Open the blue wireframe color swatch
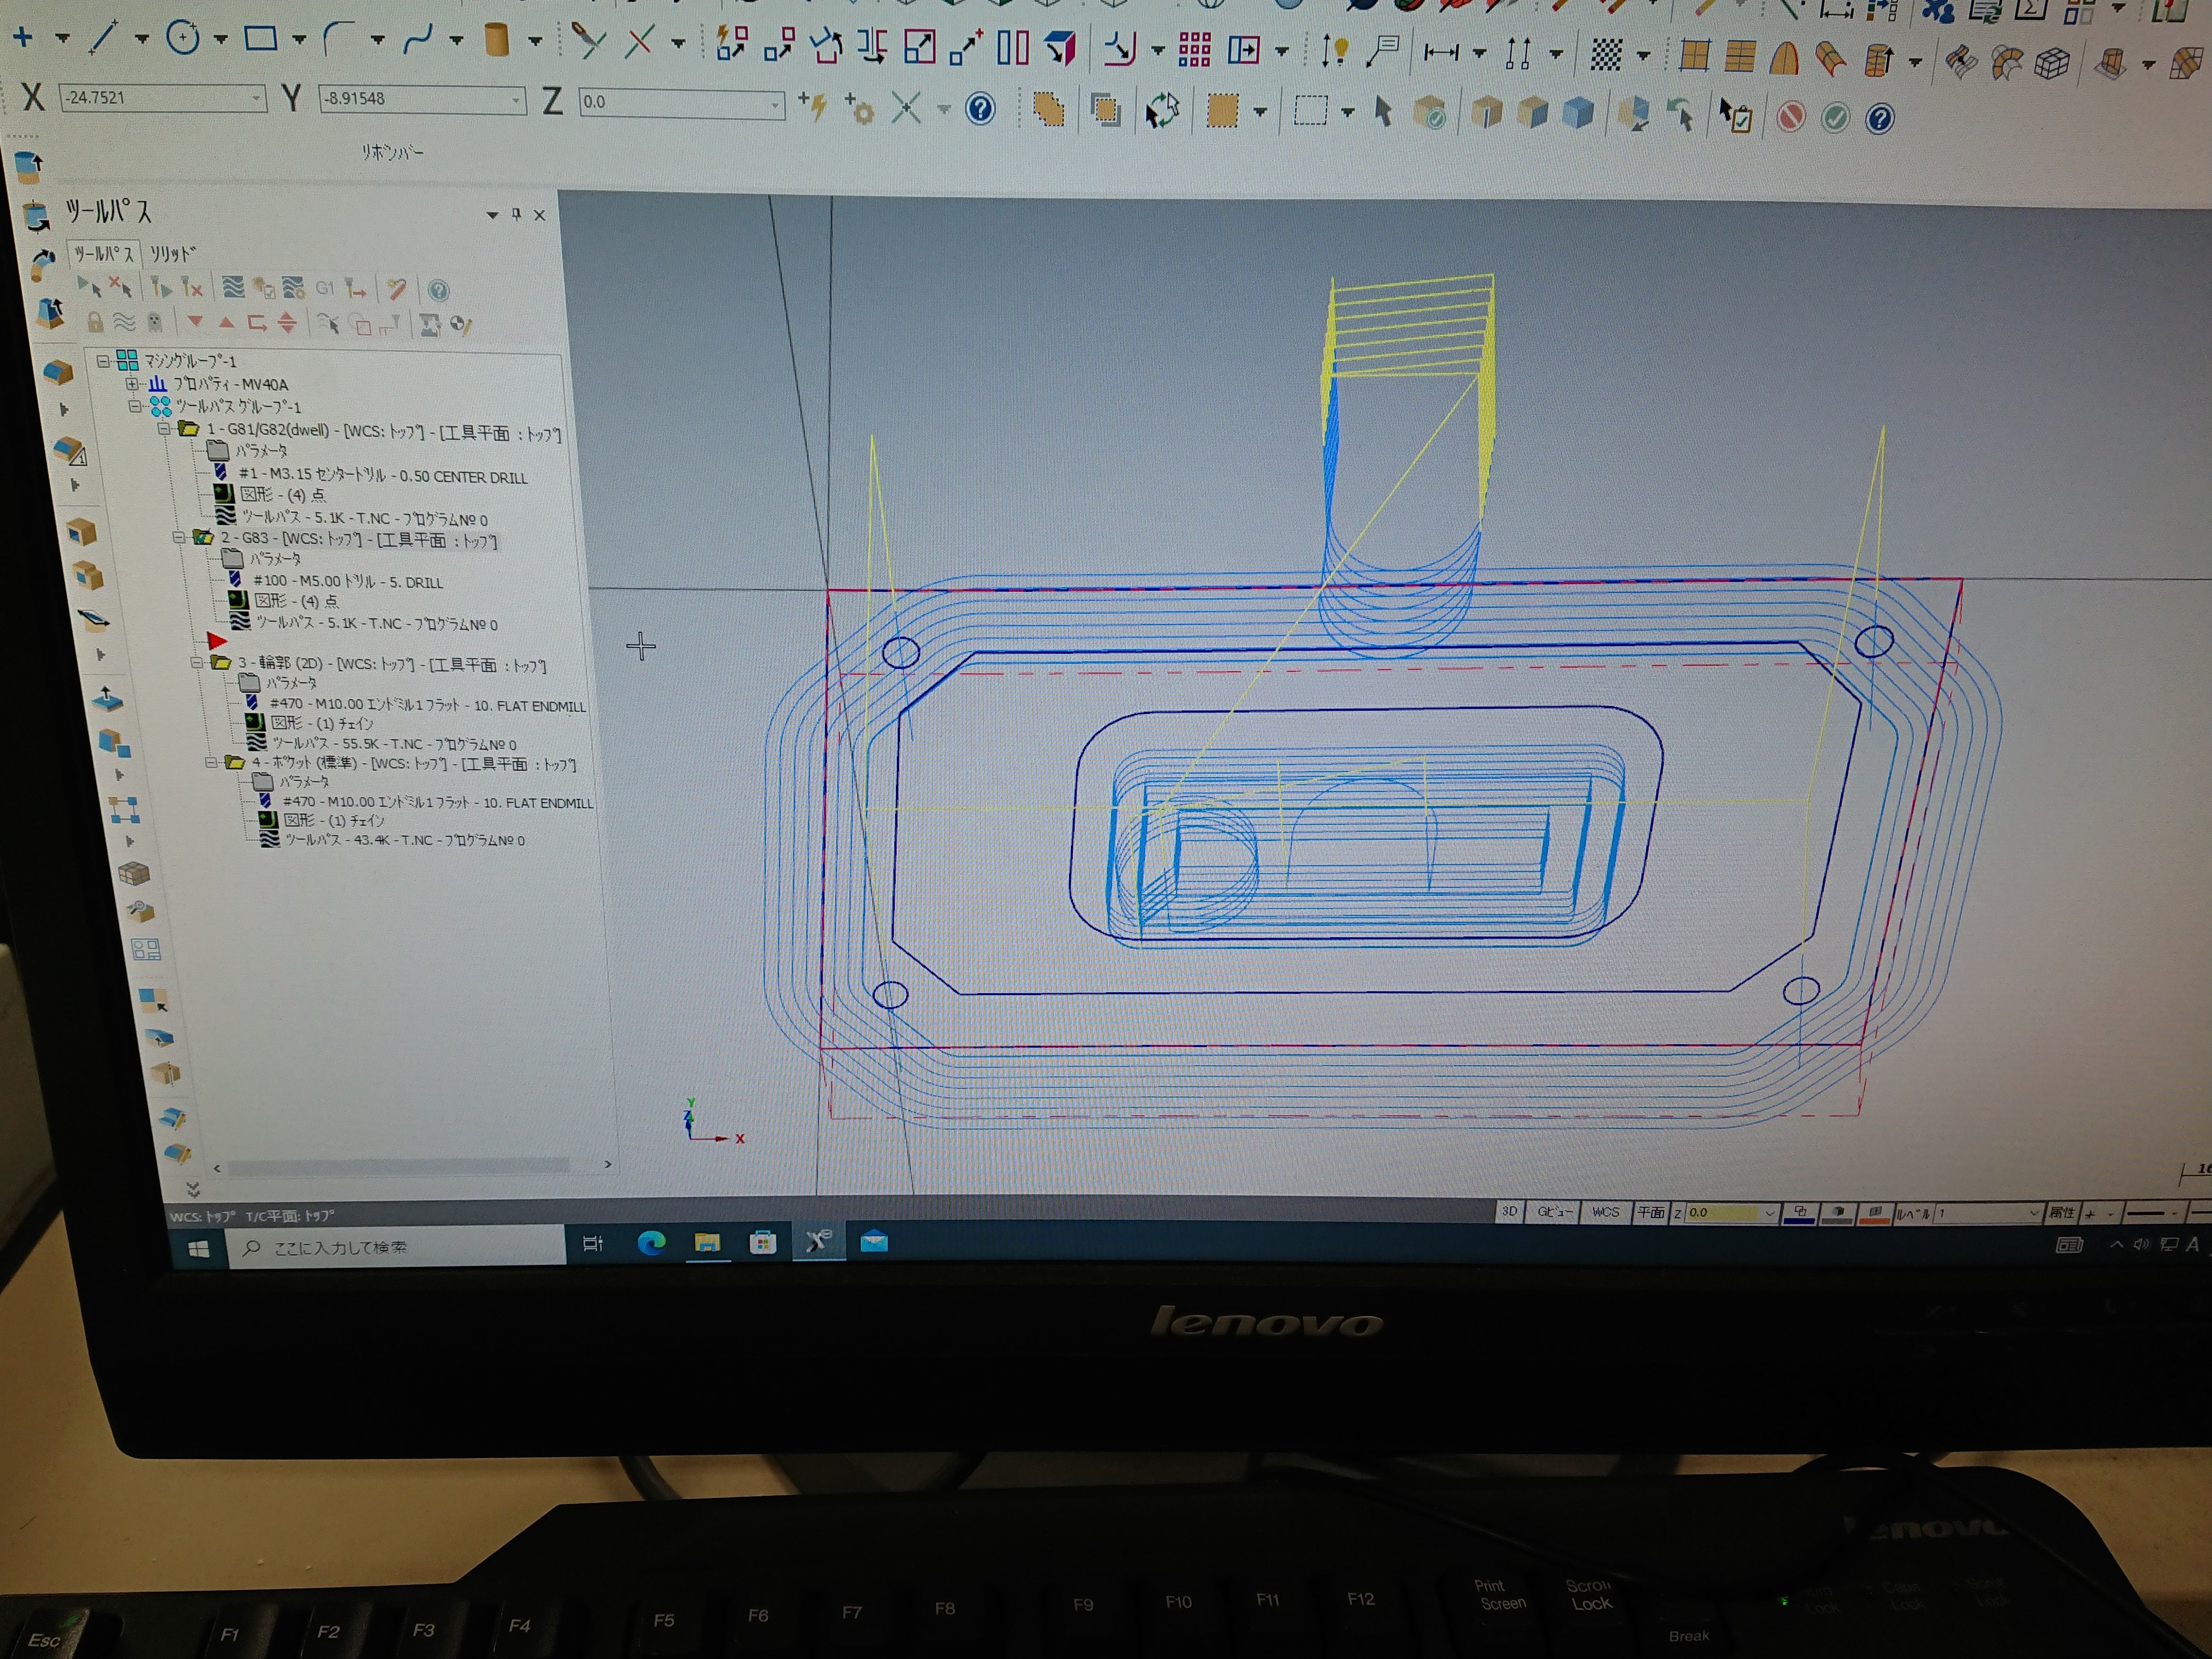This screenshot has height=1659, width=2212. 1799,1213
